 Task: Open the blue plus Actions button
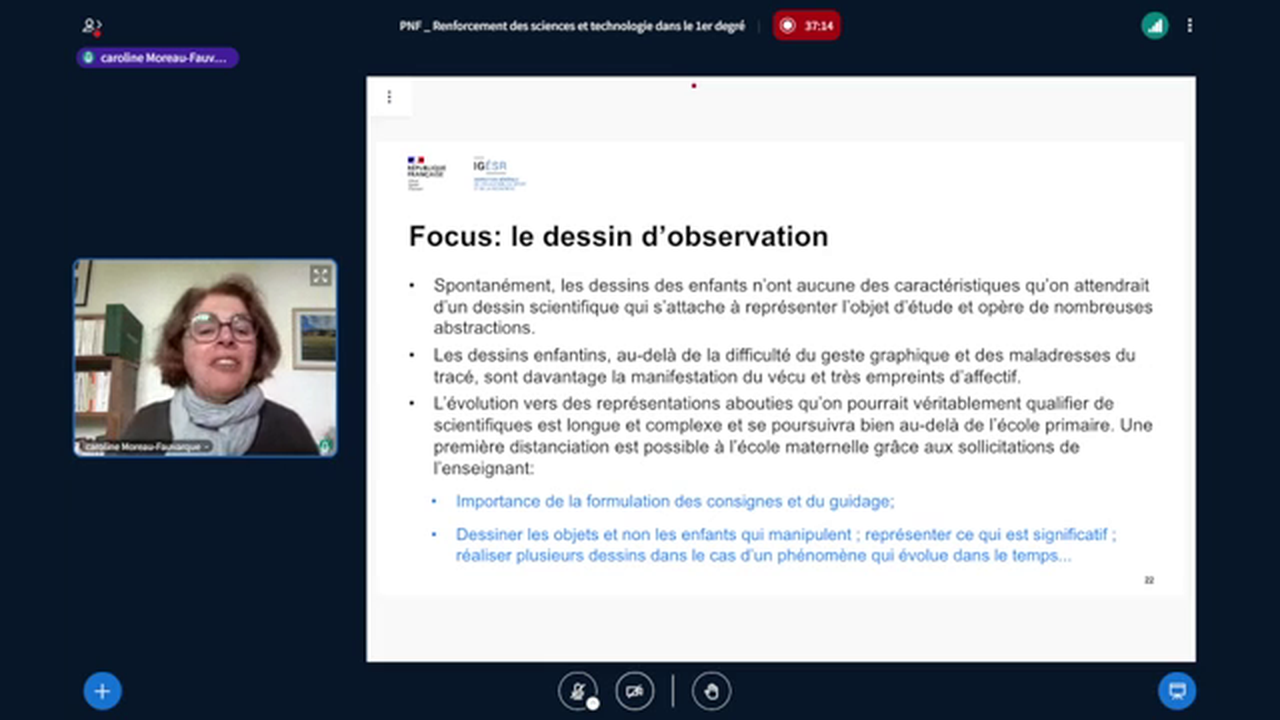(x=102, y=691)
